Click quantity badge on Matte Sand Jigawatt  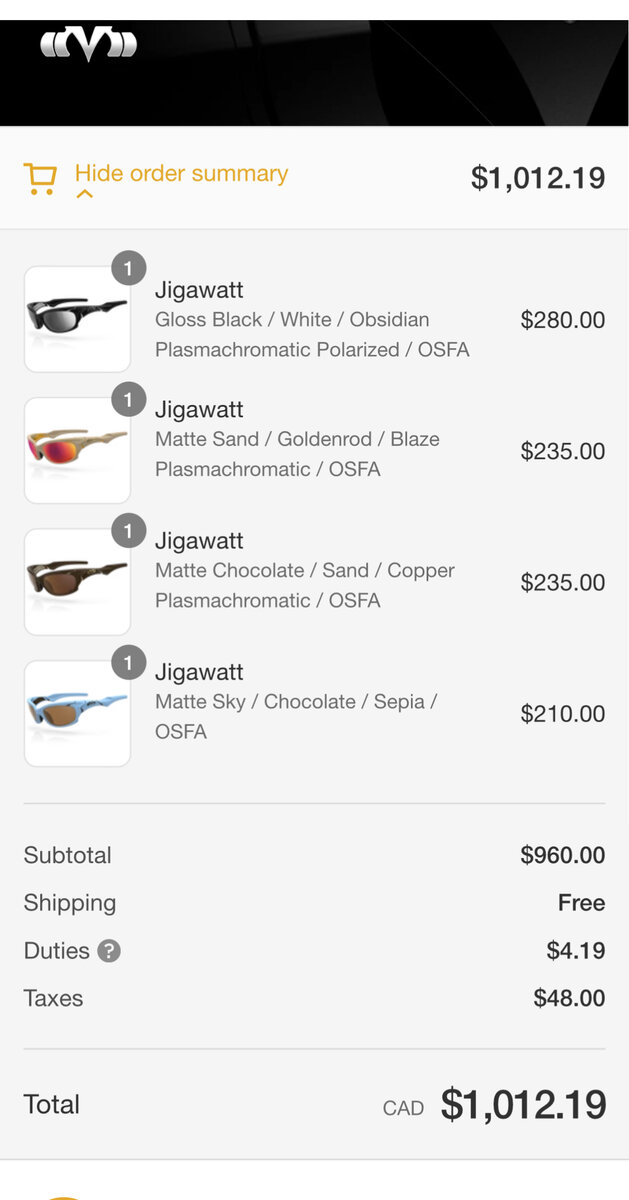[x=128, y=400]
